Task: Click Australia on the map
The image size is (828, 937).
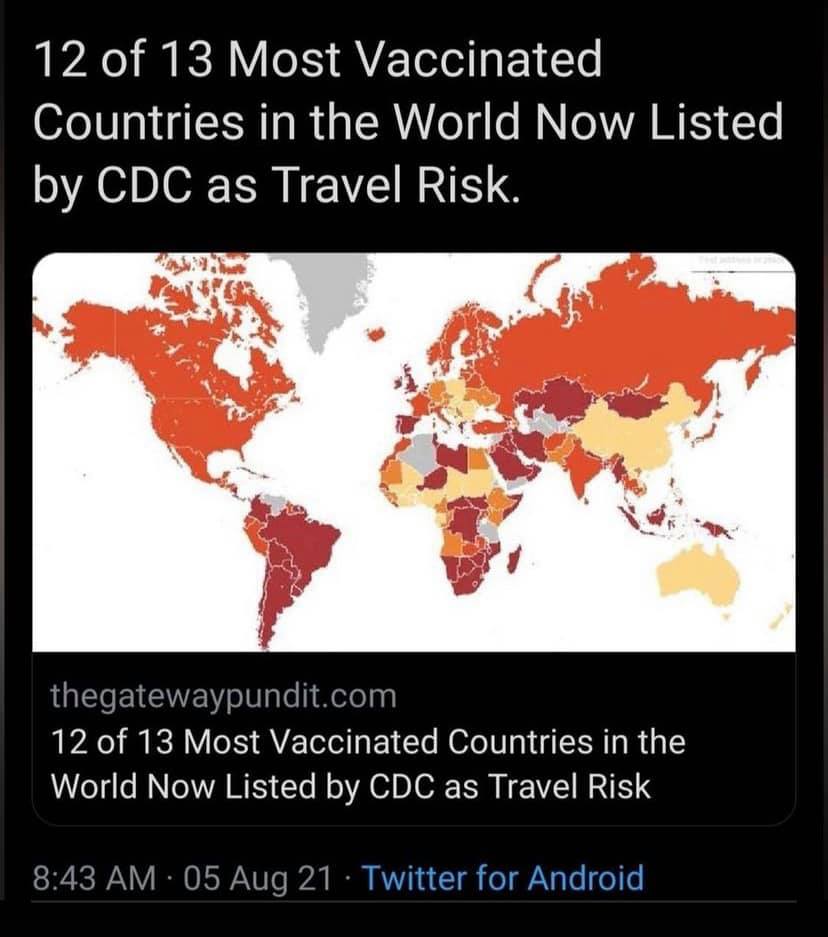Action: pyautogui.click(x=700, y=575)
